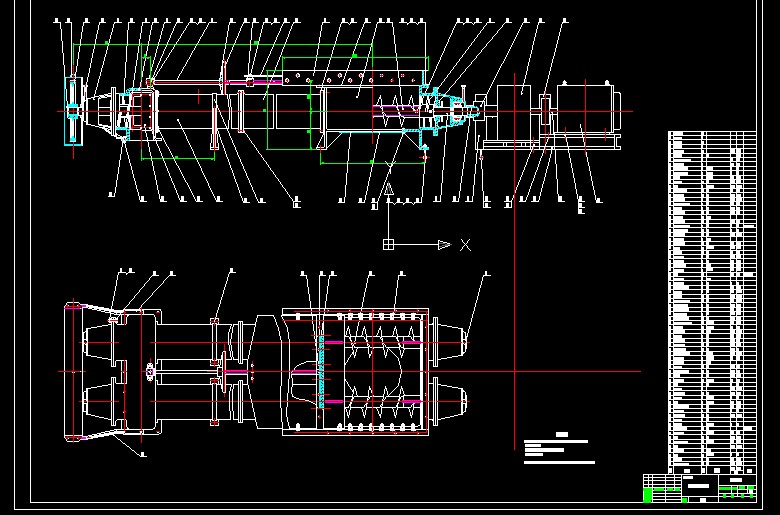Click the header row of the parts list
The height and width of the screenshot is (515, 780).
coord(711,135)
